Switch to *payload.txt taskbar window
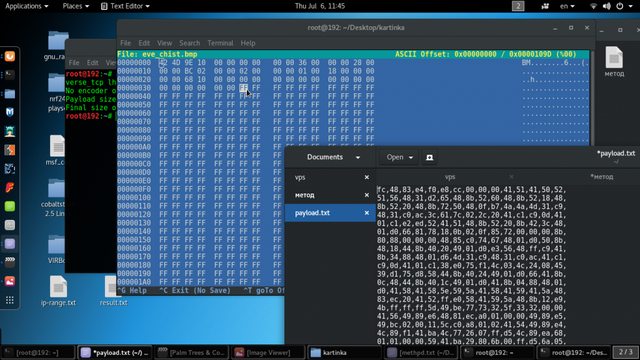The image size is (640, 360). coord(115,353)
